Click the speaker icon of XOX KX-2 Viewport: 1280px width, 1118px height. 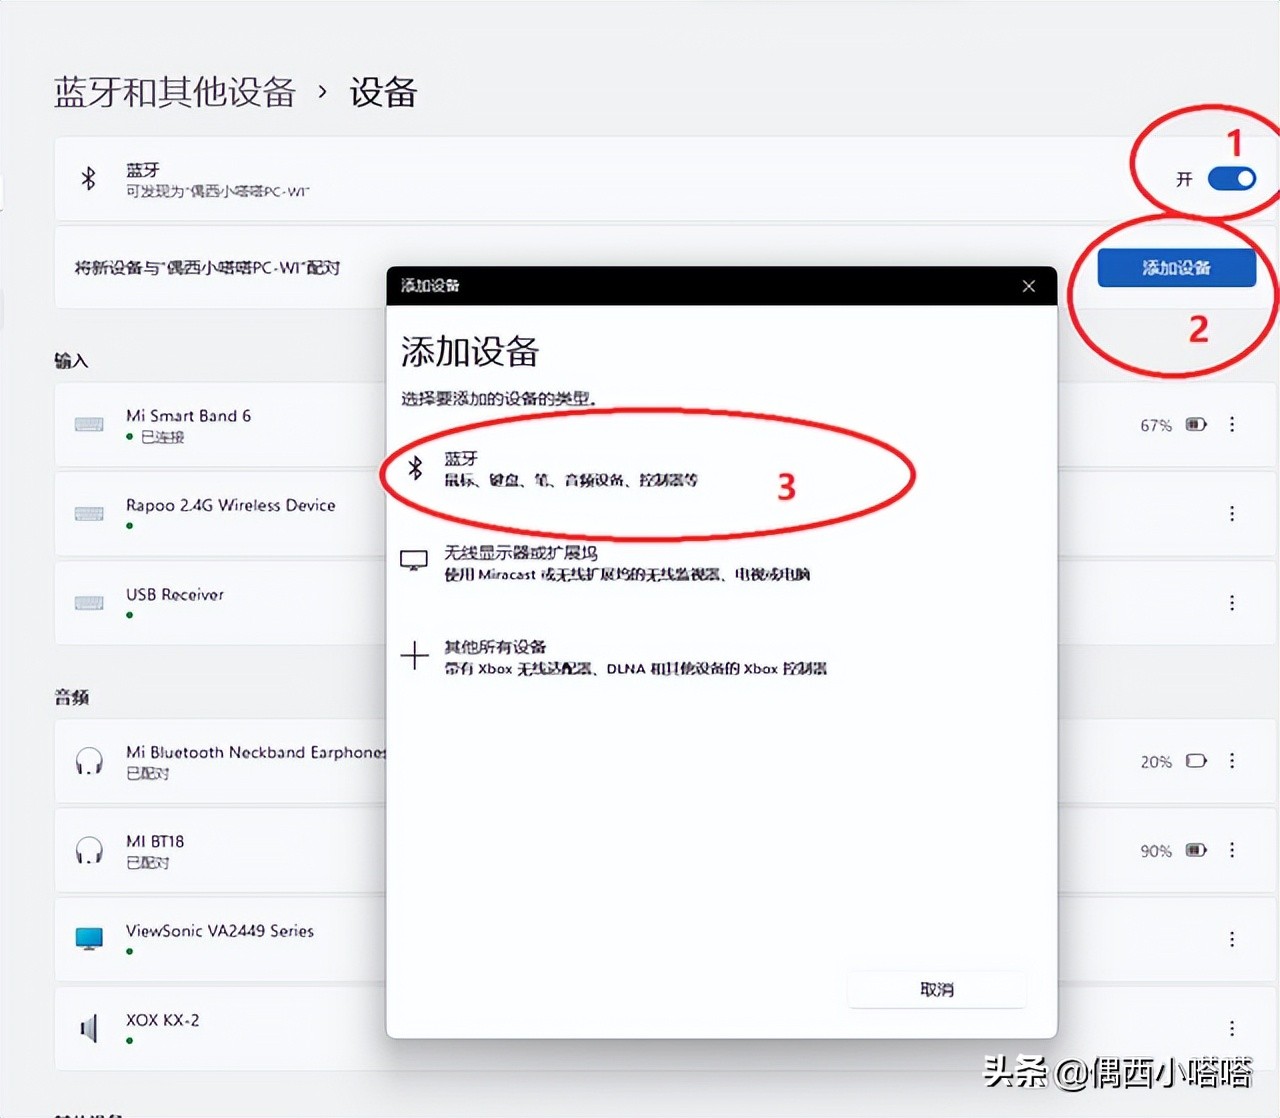click(x=88, y=1027)
